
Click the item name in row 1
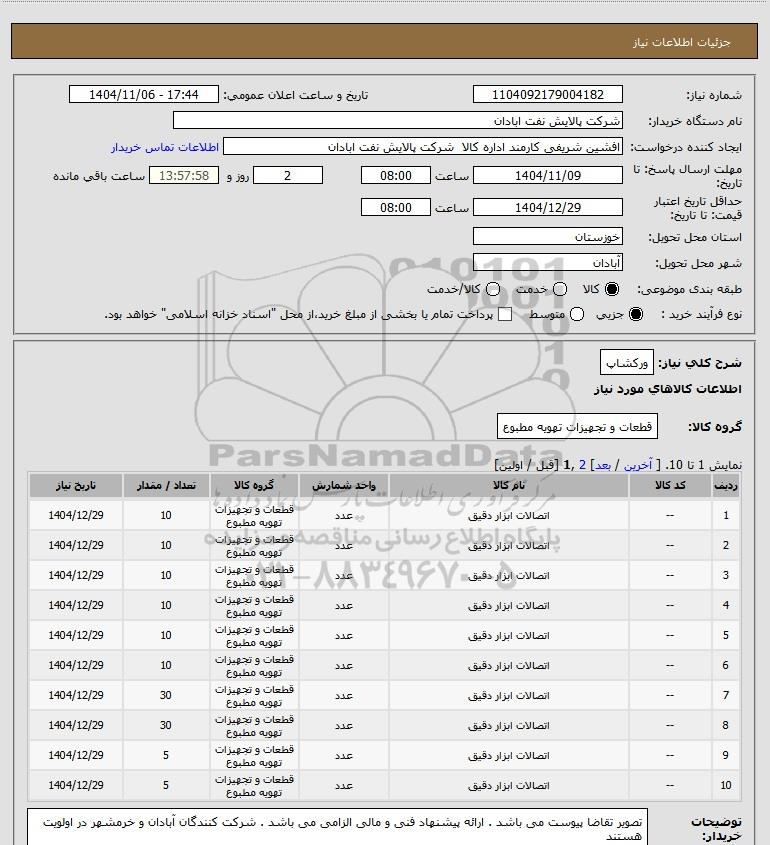509,516
